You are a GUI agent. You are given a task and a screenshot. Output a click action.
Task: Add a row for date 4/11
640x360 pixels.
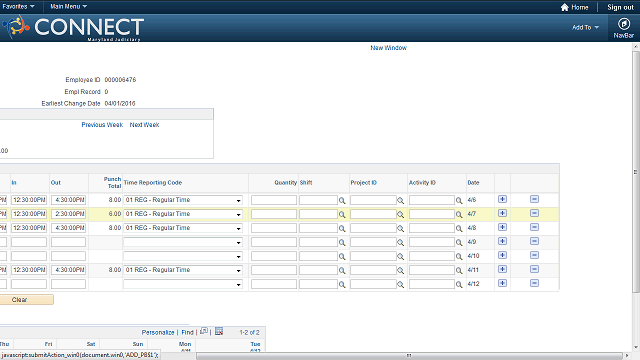pyautogui.click(x=502, y=269)
